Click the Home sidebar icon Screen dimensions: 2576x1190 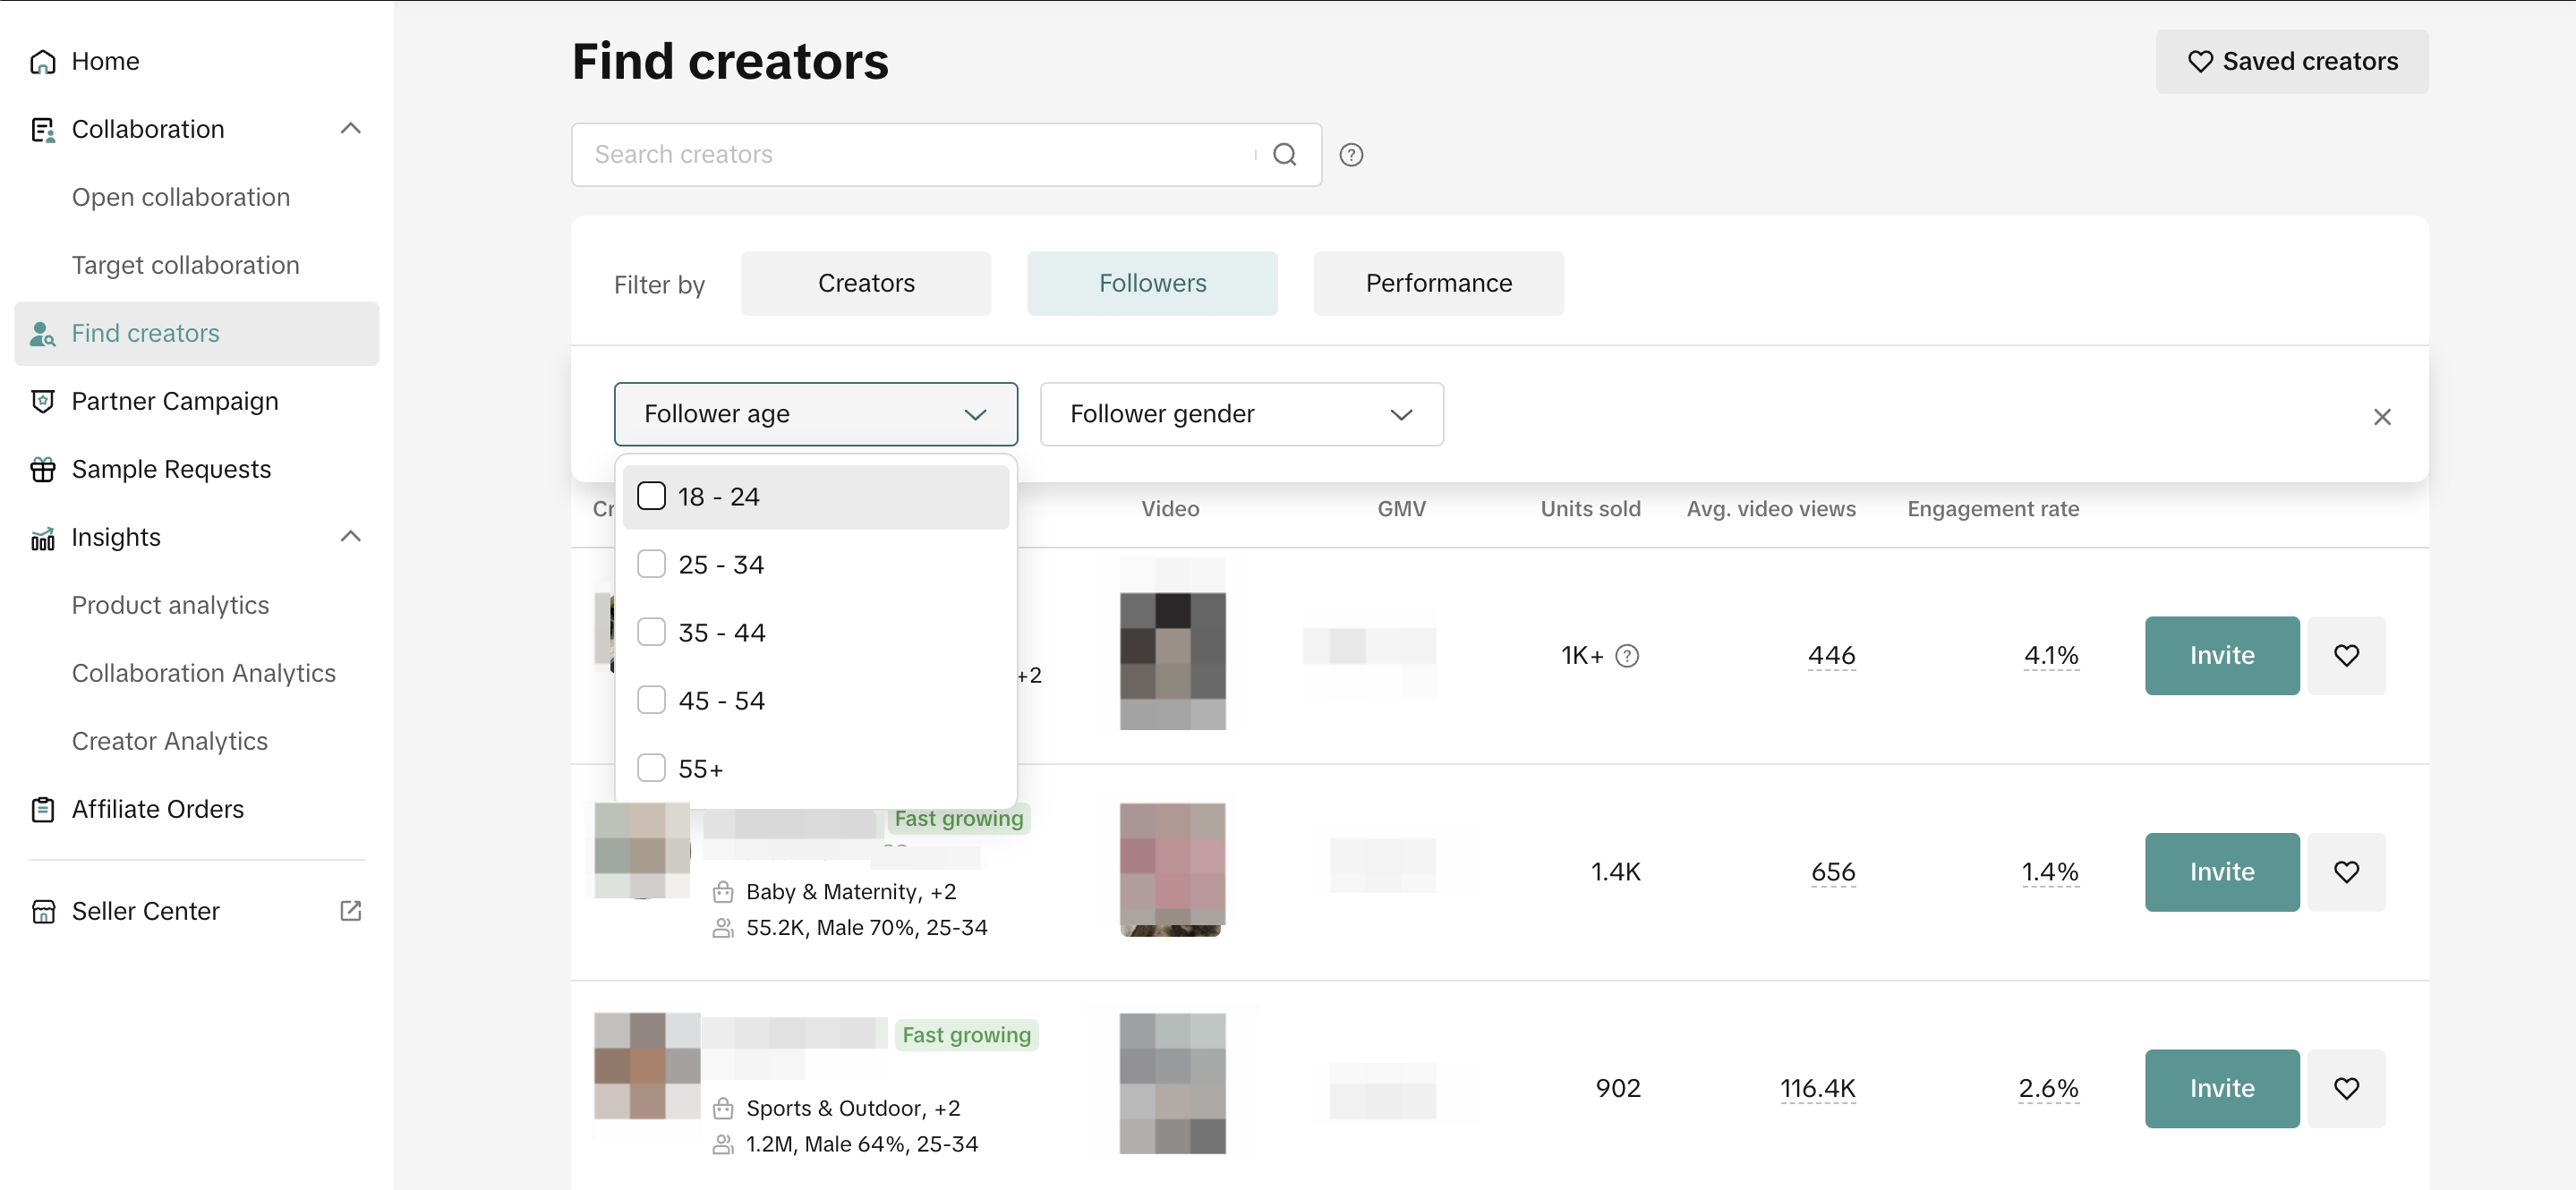click(43, 62)
